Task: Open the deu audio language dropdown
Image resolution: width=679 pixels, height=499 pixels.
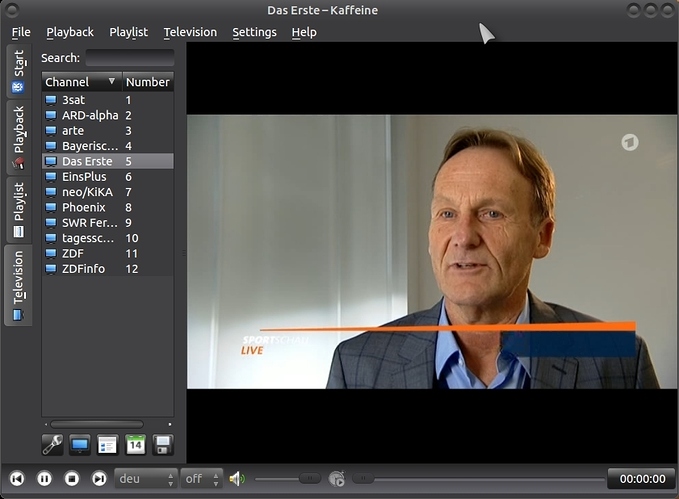Action: [145, 479]
